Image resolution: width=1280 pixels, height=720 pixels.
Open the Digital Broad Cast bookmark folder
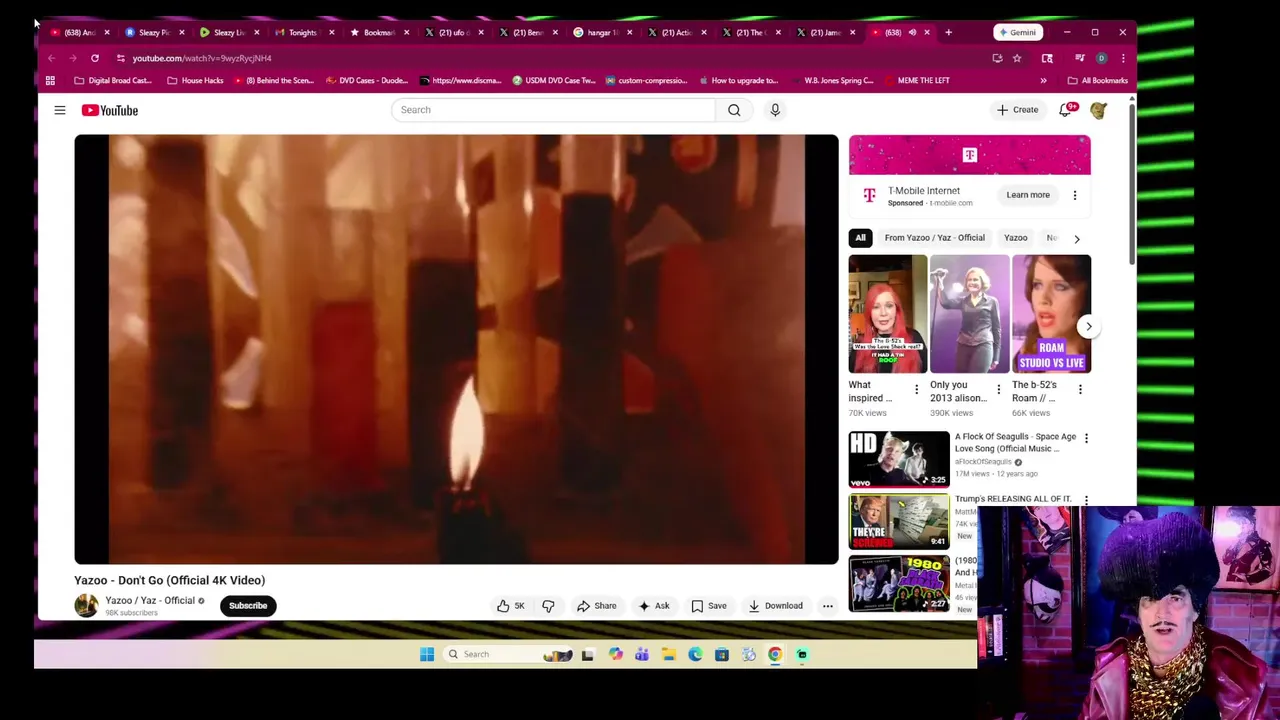coord(113,80)
